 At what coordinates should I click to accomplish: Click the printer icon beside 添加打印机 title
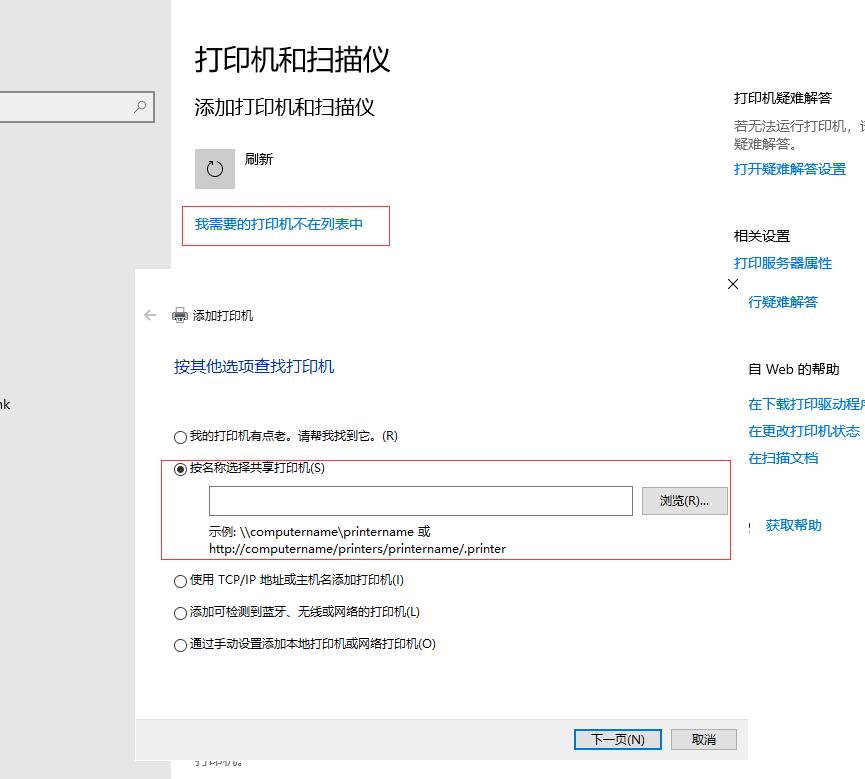coord(178,315)
